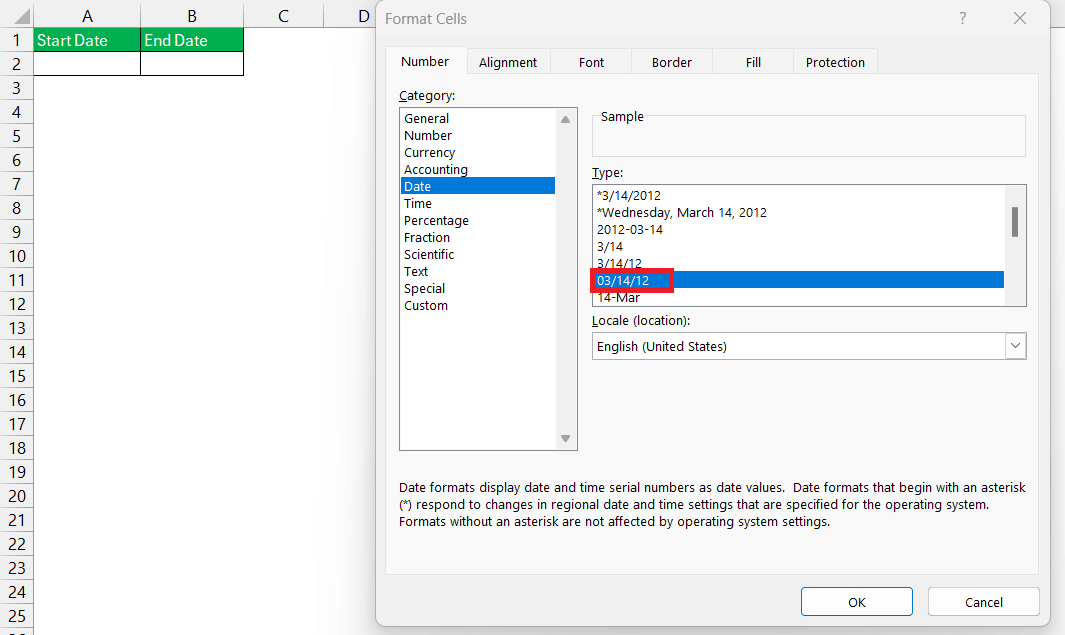Screen dimensions: 1065x635
Task: Switch to the Font tab
Action: pyautogui.click(x=591, y=62)
